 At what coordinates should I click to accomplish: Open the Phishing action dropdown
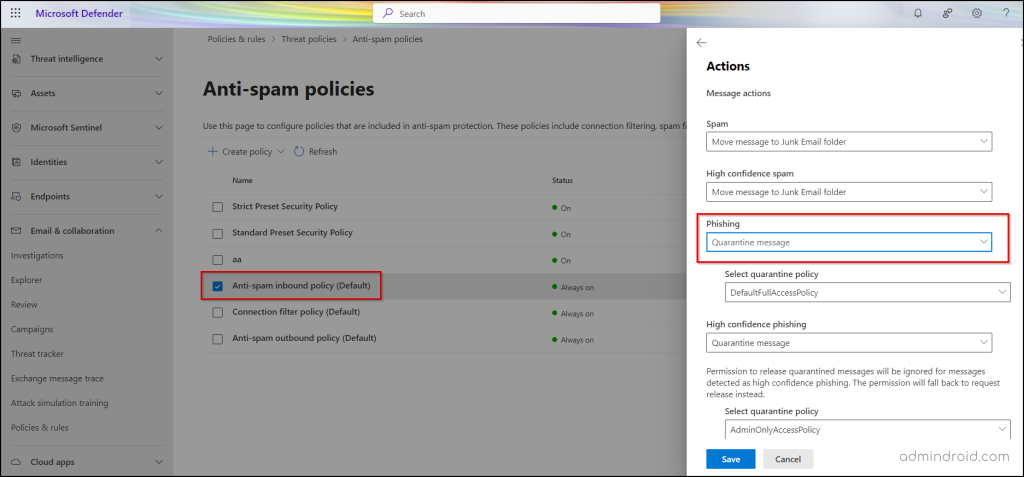coord(849,242)
